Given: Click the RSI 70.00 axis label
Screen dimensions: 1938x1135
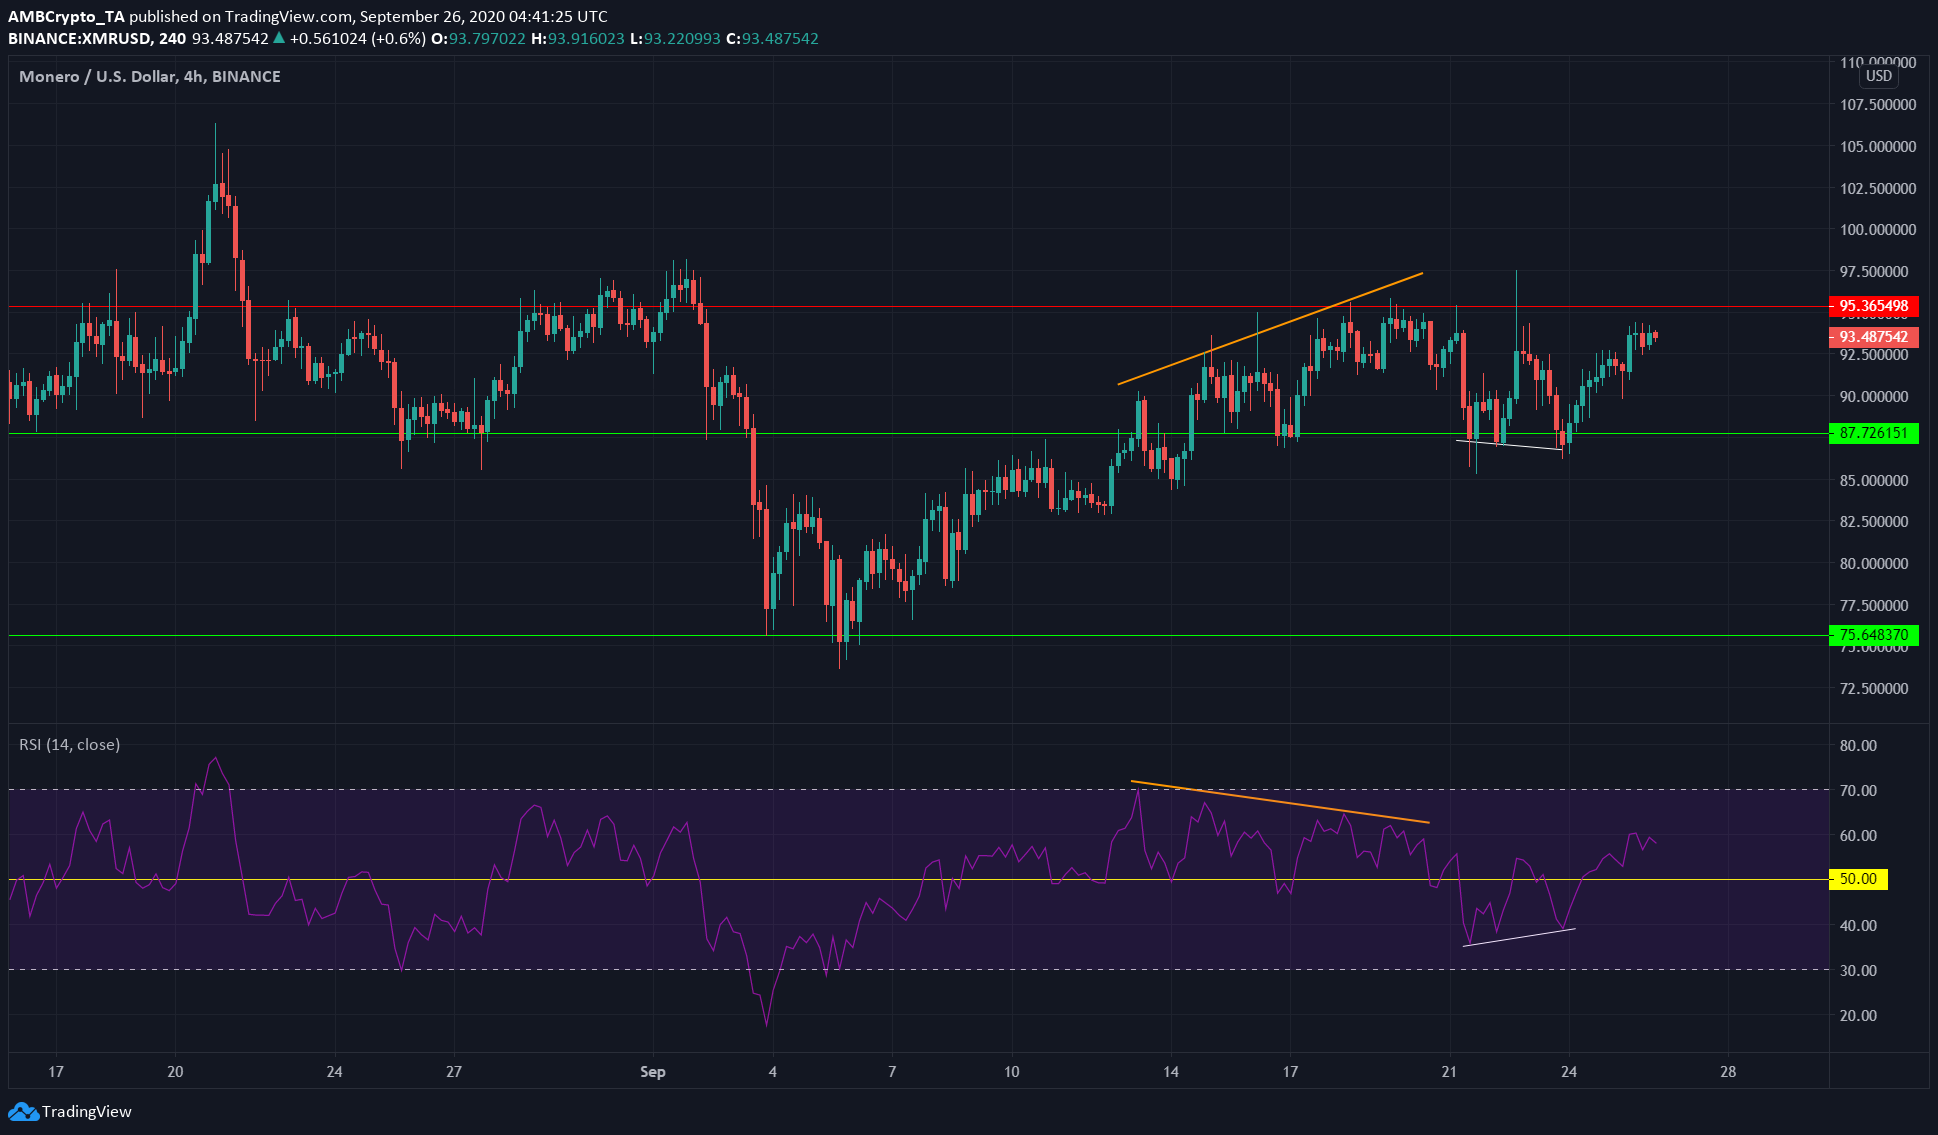Looking at the screenshot, I should coord(1858,790).
